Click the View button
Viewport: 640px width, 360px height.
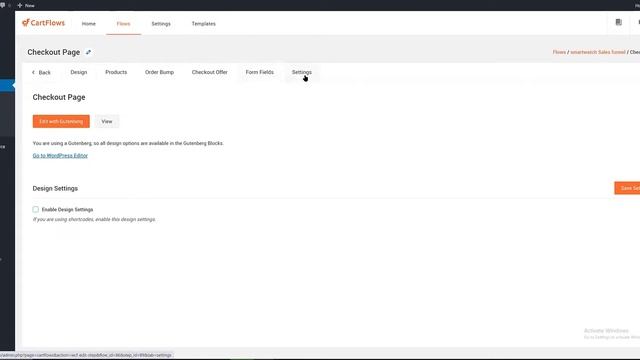click(x=107, y=121)
